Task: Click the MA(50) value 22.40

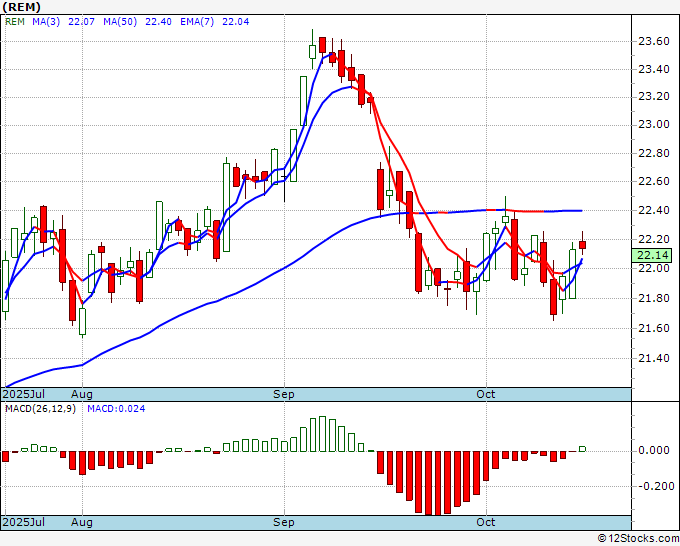Action: 158,22
